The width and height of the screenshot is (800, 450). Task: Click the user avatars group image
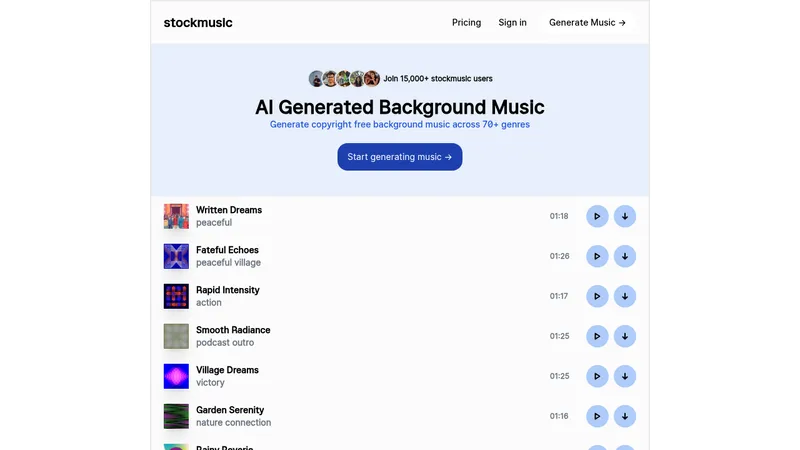344,79
